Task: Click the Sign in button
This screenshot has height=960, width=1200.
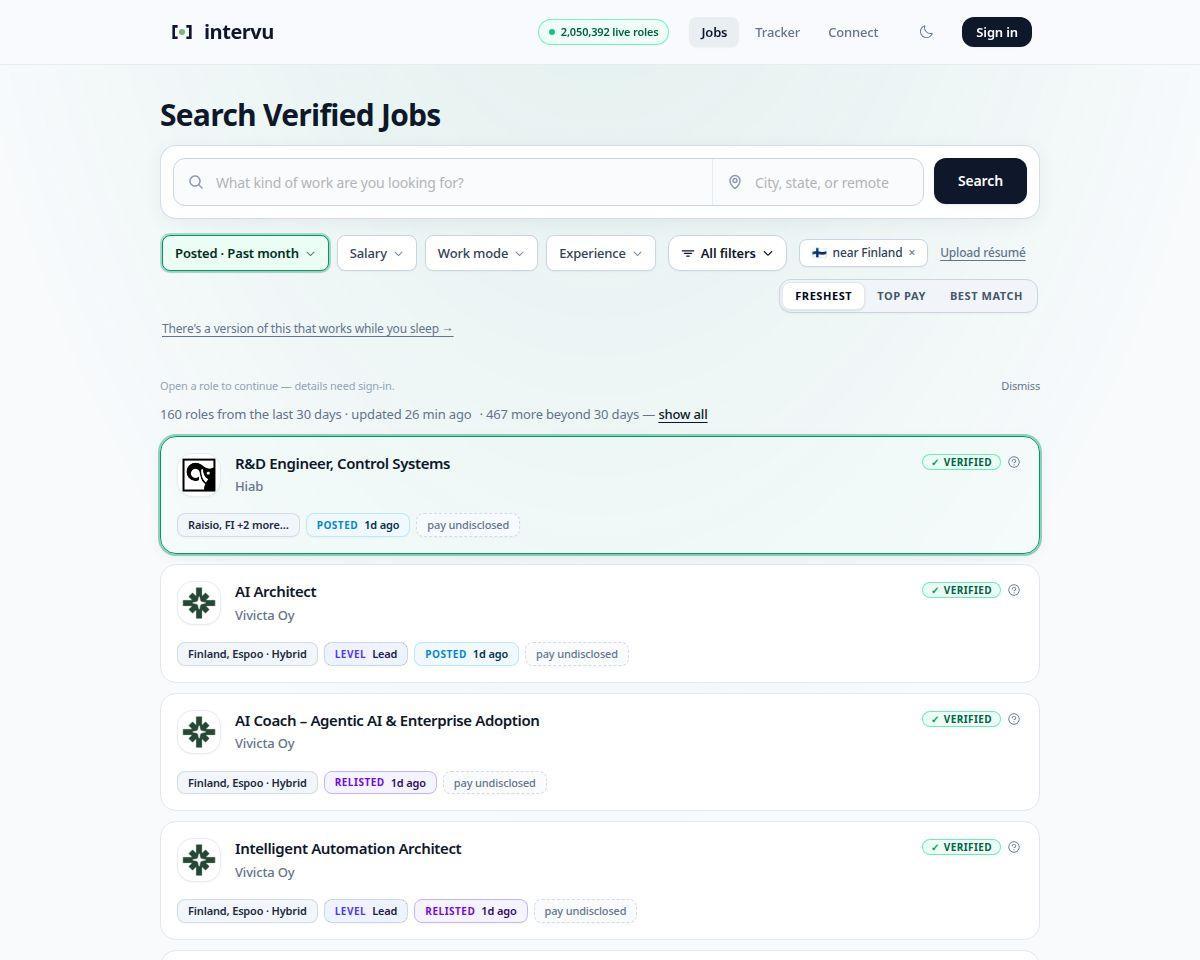Action: (996, 32)
